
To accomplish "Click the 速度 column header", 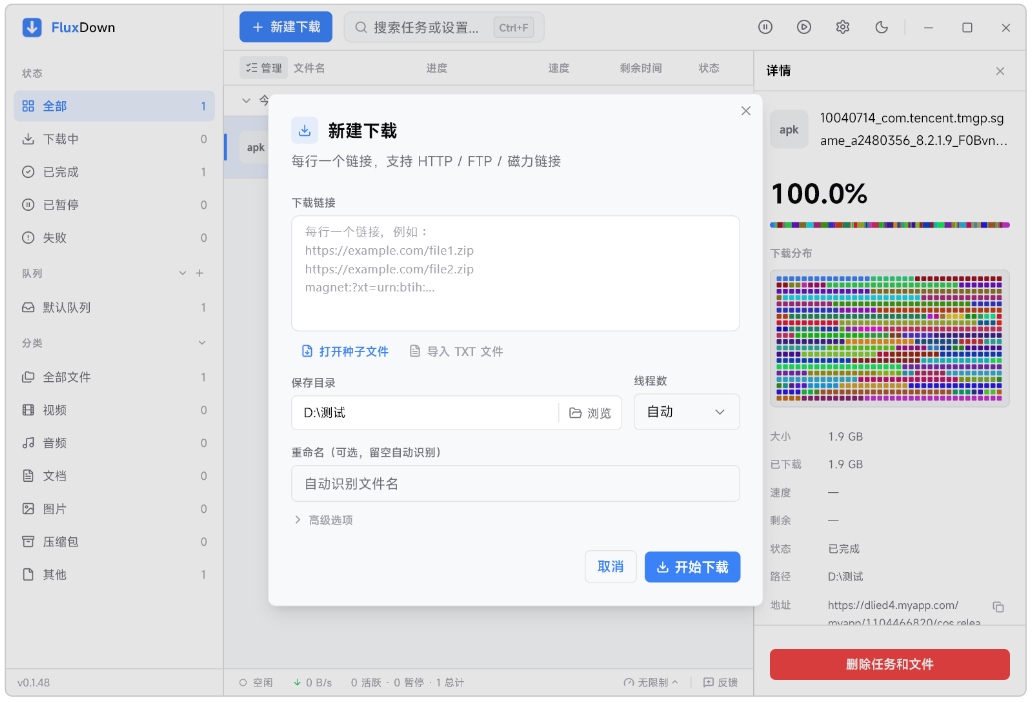I will coord(558,68).
